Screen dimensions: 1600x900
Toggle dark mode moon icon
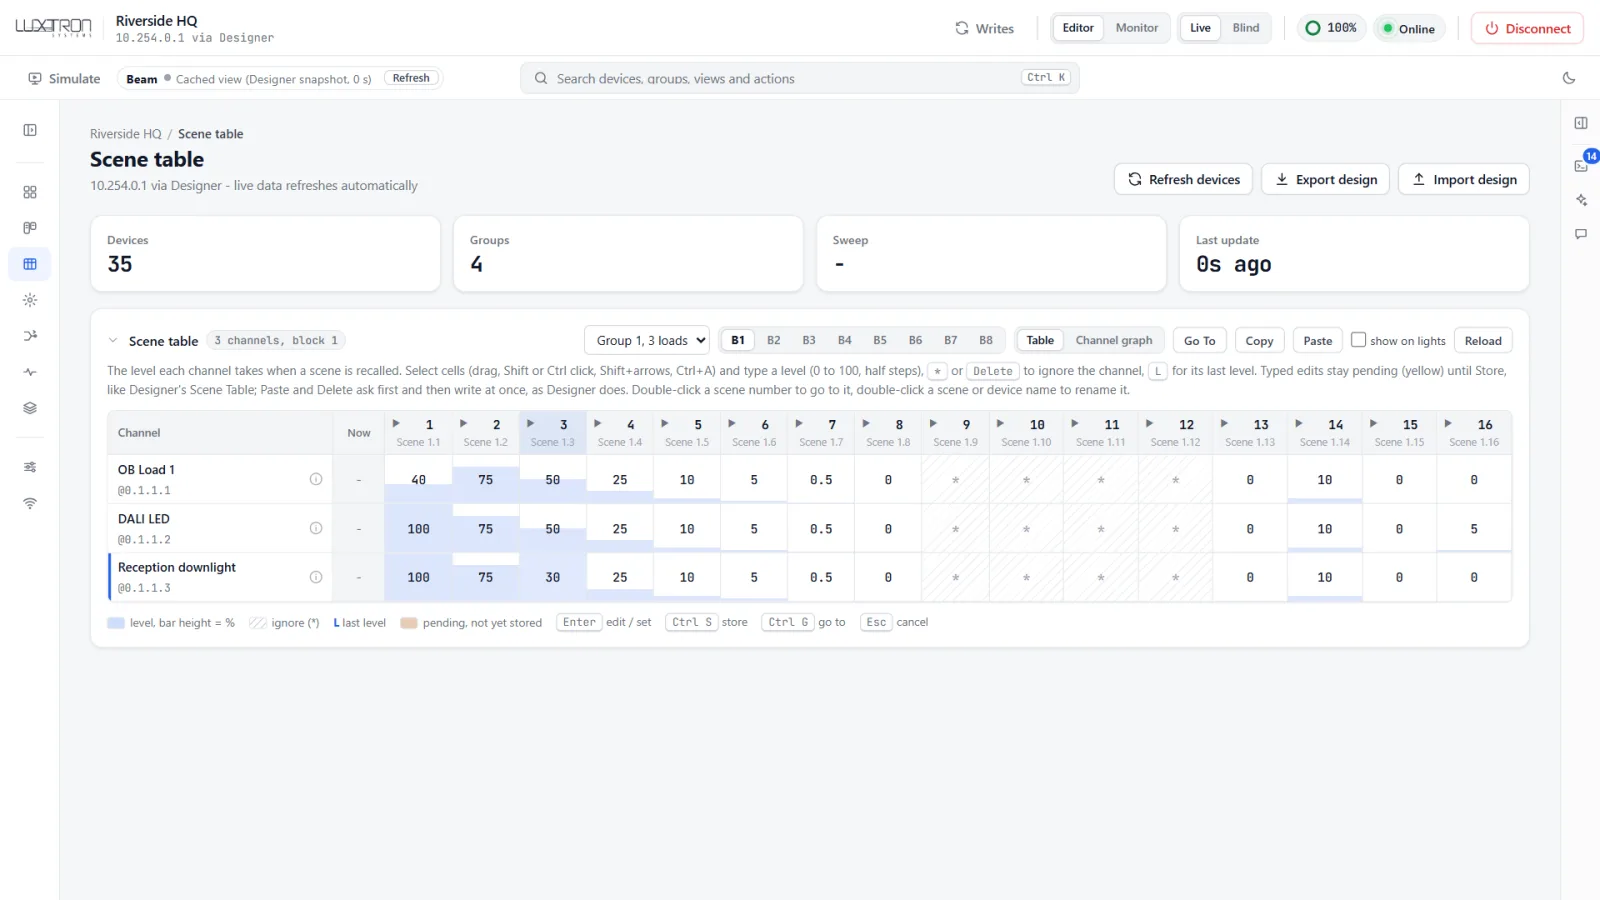pyautogui.click(x=1569, y=78)
